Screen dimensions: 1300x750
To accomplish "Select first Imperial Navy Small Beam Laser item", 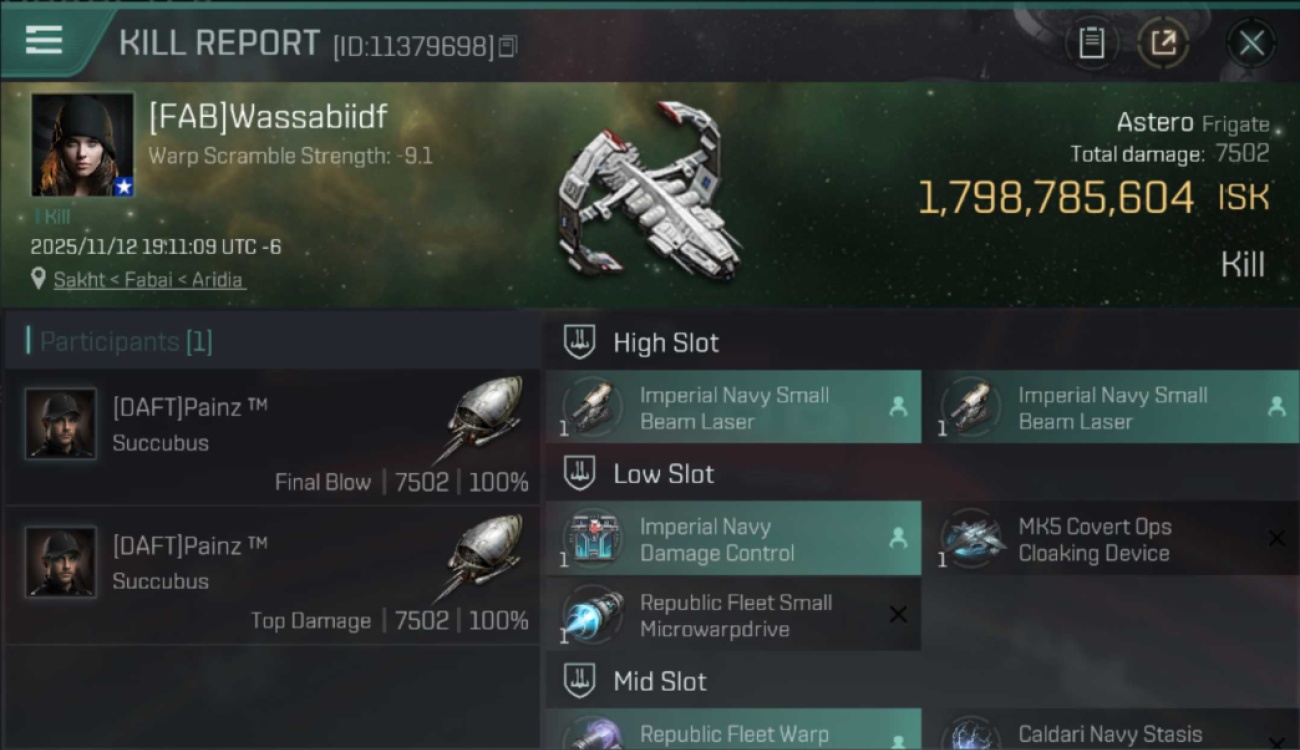I will pyautogui.click(x=733, y=407).
